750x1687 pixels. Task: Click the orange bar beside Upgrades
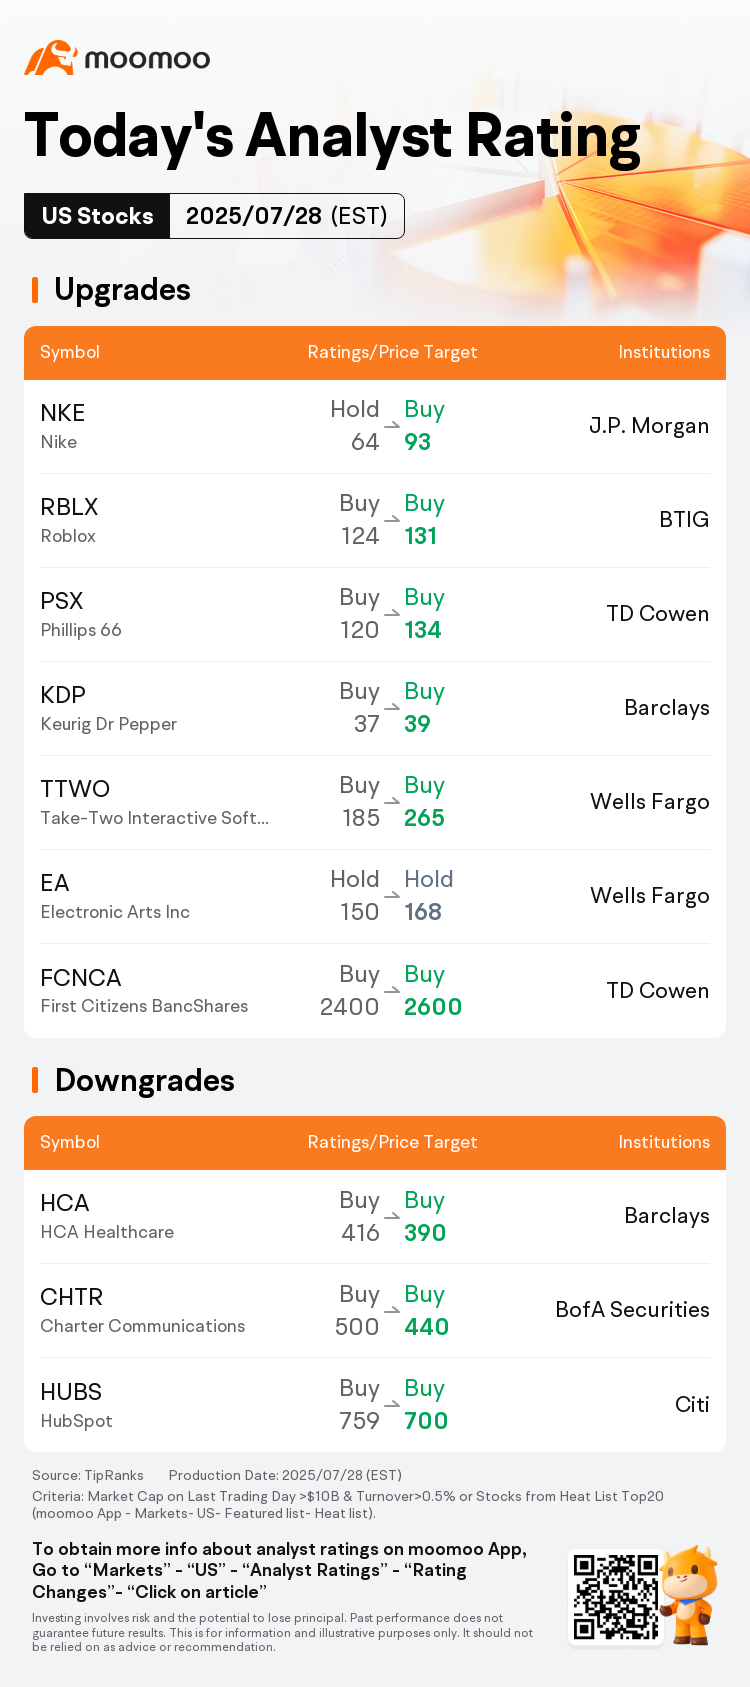(35, 290)
